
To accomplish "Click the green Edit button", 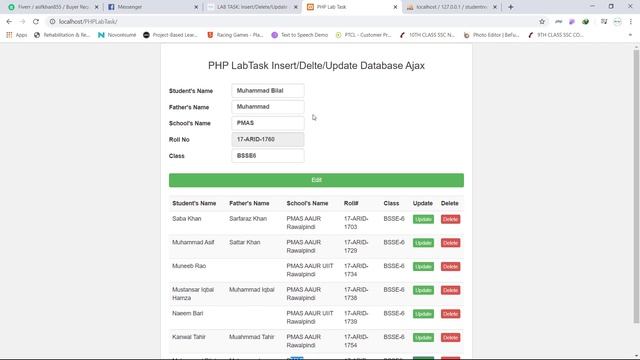I will [316, 180].
